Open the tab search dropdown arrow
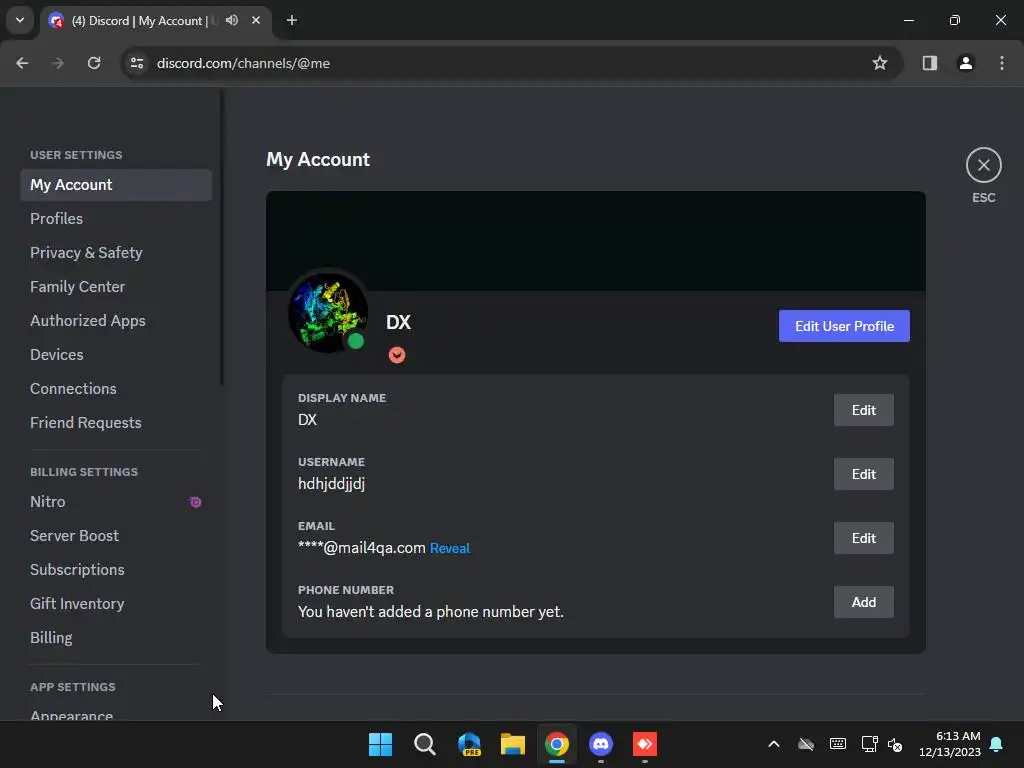This screenshot has height=768, width=1024. [20, 20]
